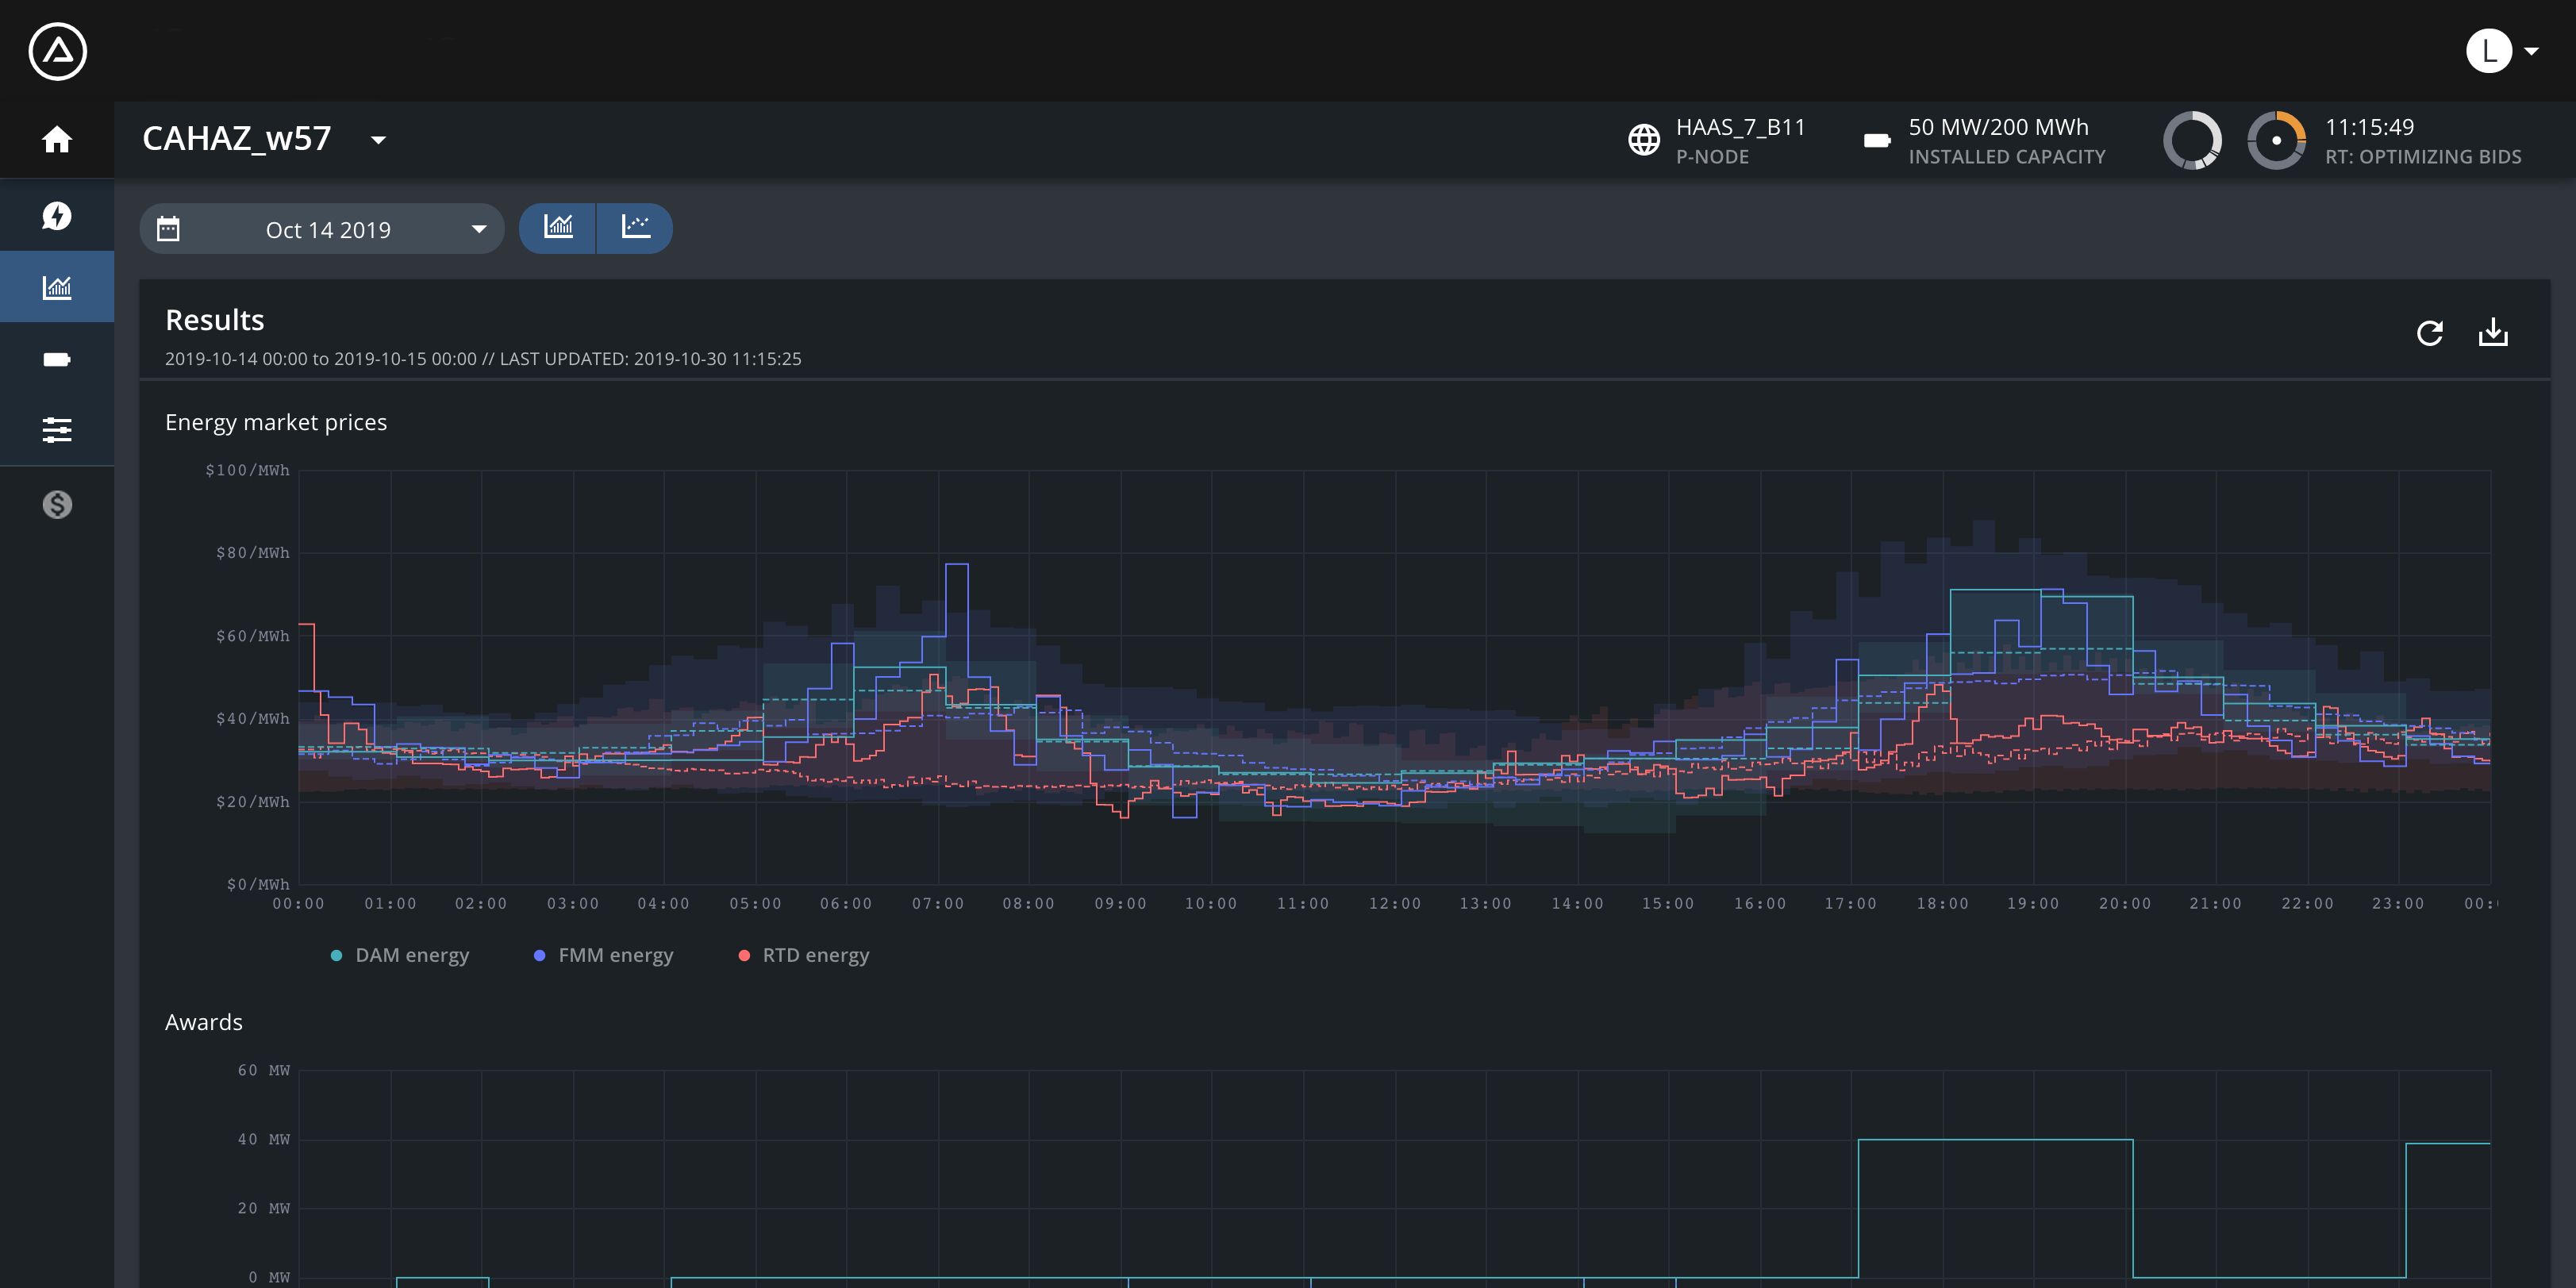Go to the Home sidebar icon
Screen dimensions: 2576x1288
point(57,139)
